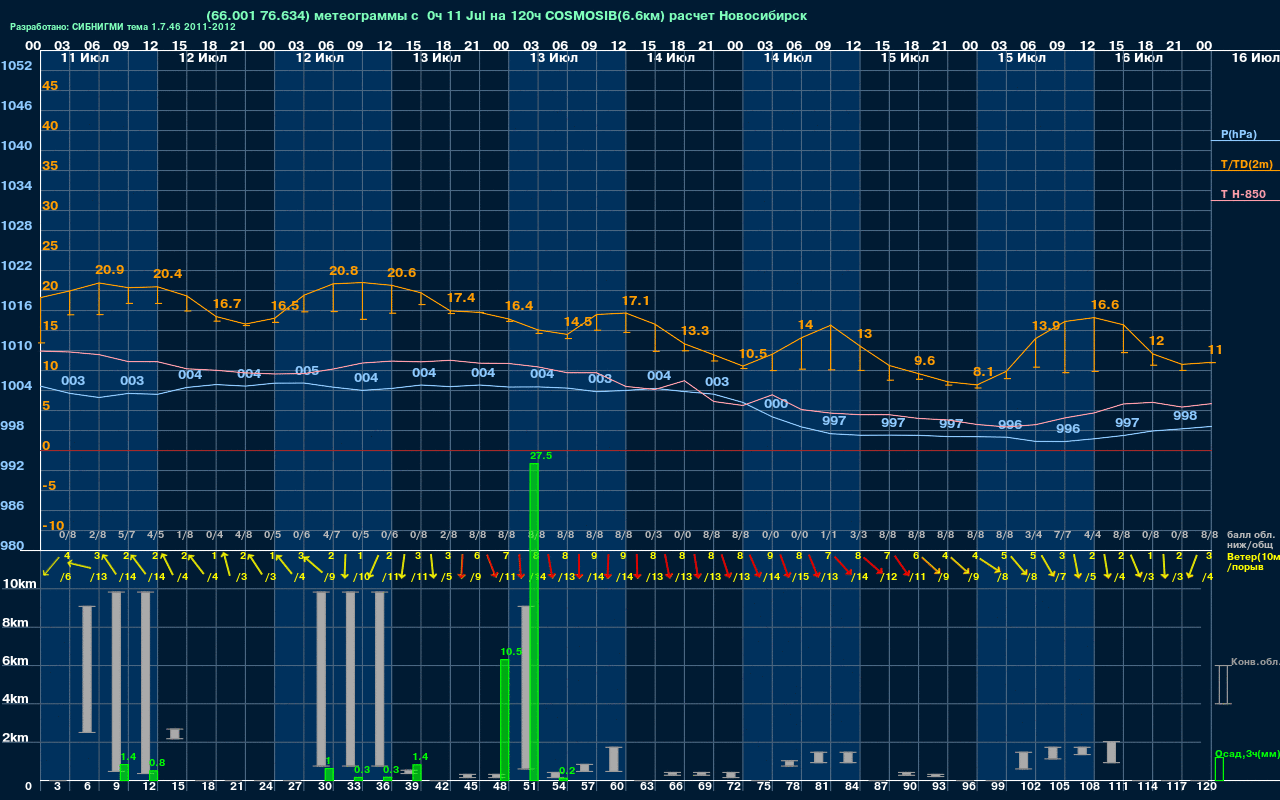Select the T/TD(2m) legend label
This screenshot has width=1280, height=800.
tap(1247, 164)
